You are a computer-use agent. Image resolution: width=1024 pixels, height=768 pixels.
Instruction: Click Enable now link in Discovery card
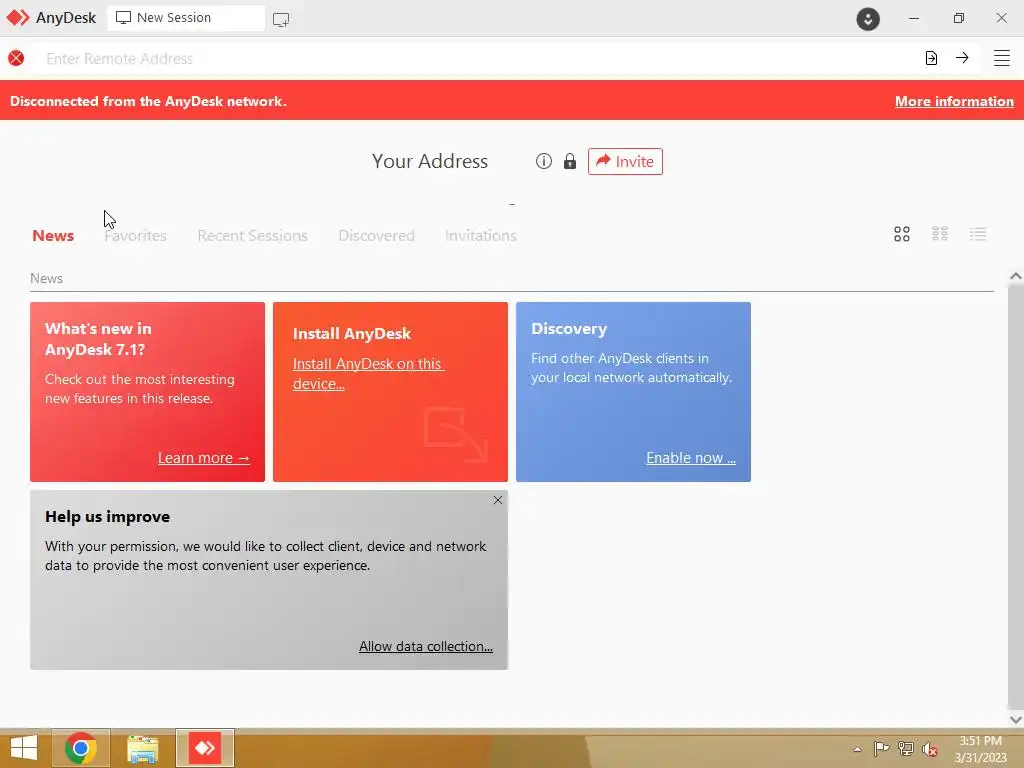tap(691, 458)
